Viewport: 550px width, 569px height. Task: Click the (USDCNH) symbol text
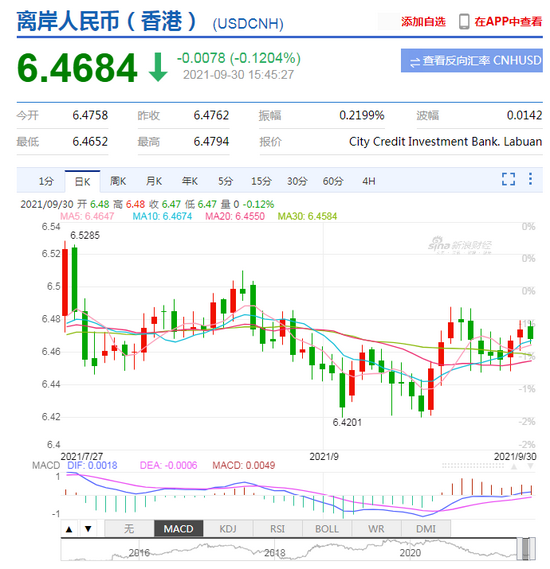point(248,24)
